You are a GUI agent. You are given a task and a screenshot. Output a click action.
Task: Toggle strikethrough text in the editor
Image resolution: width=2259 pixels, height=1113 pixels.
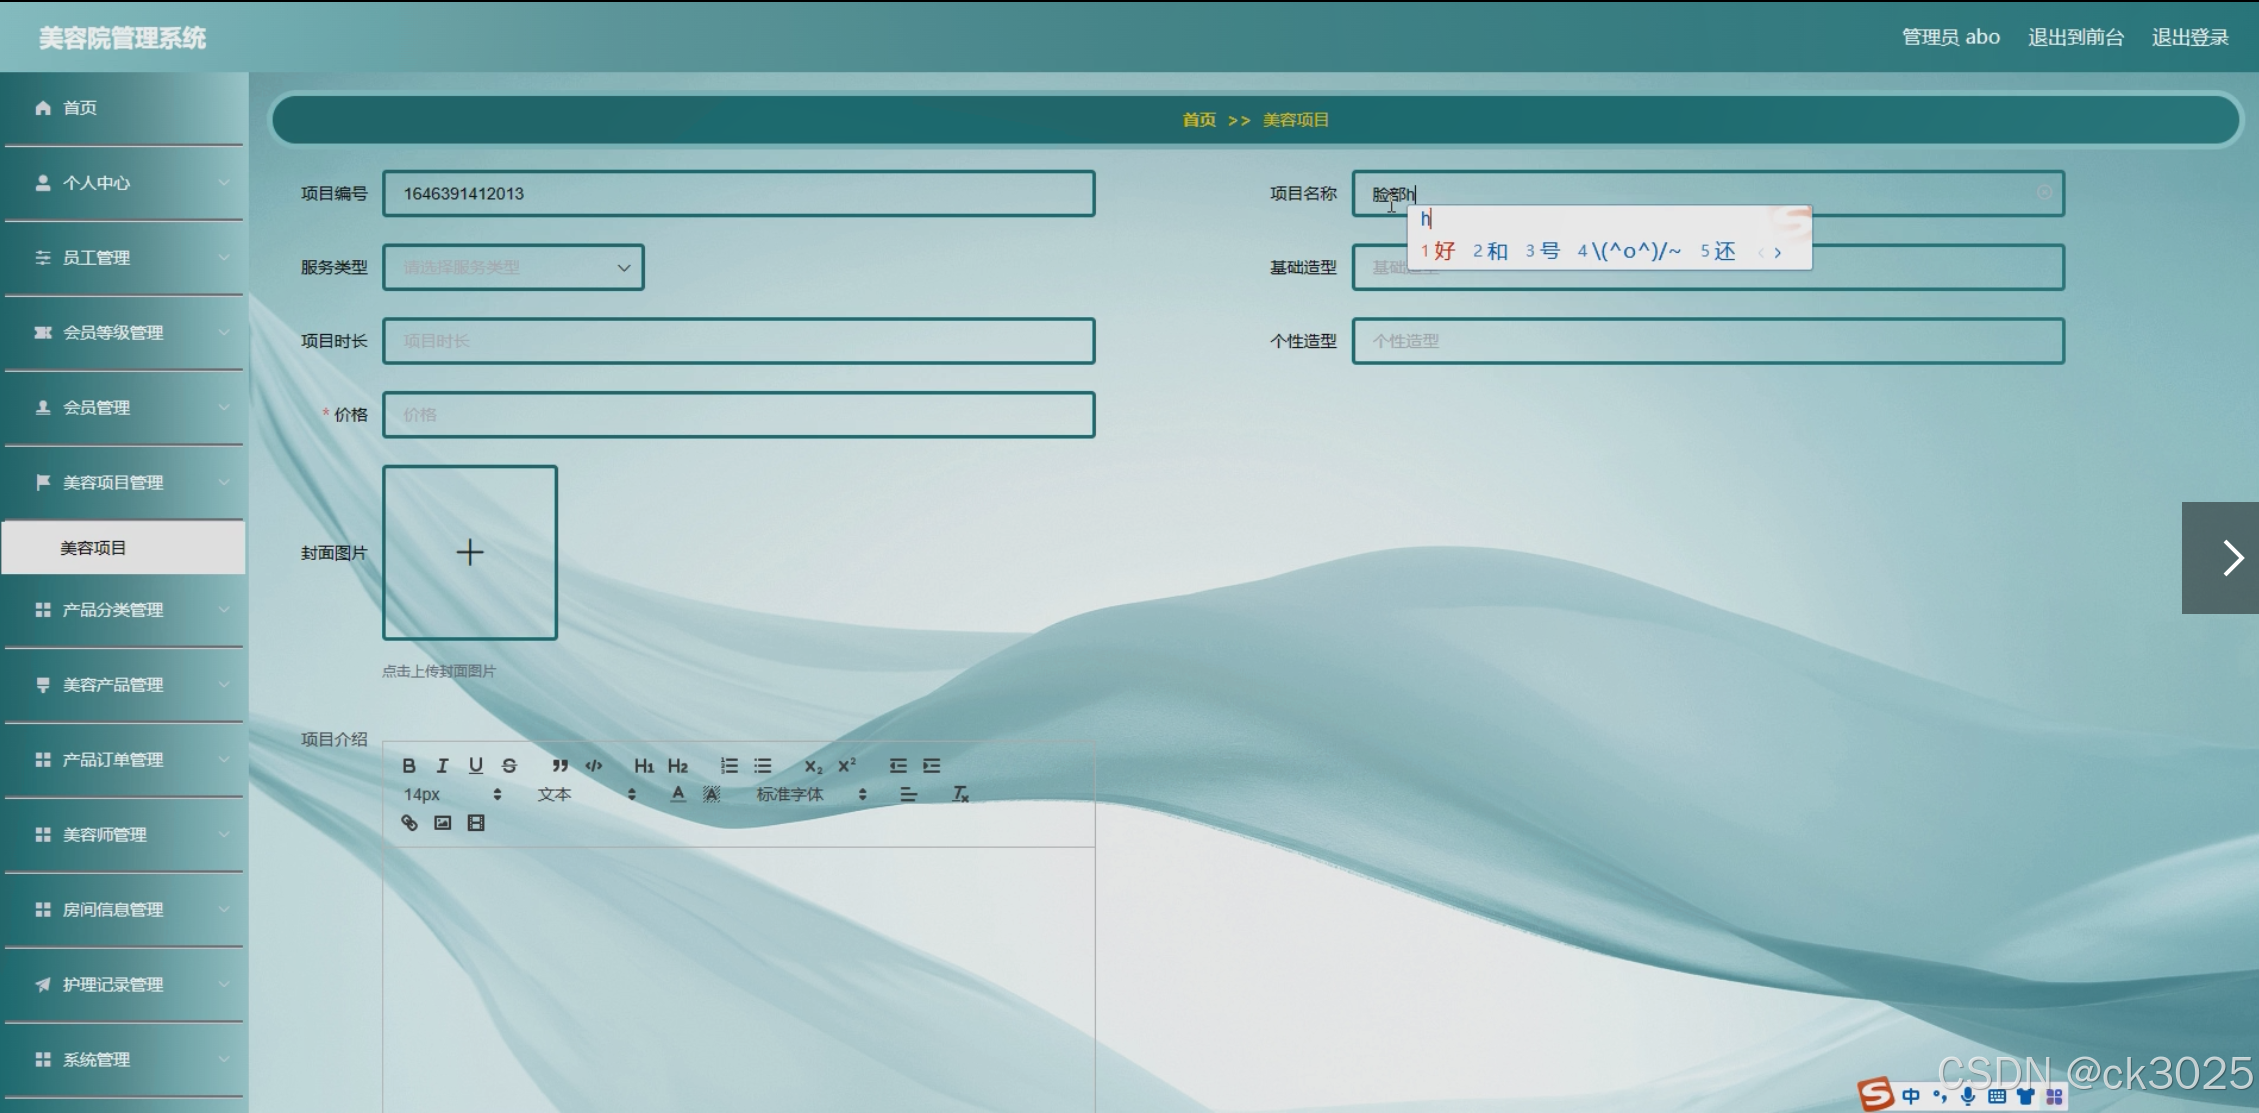pos(509,766)
